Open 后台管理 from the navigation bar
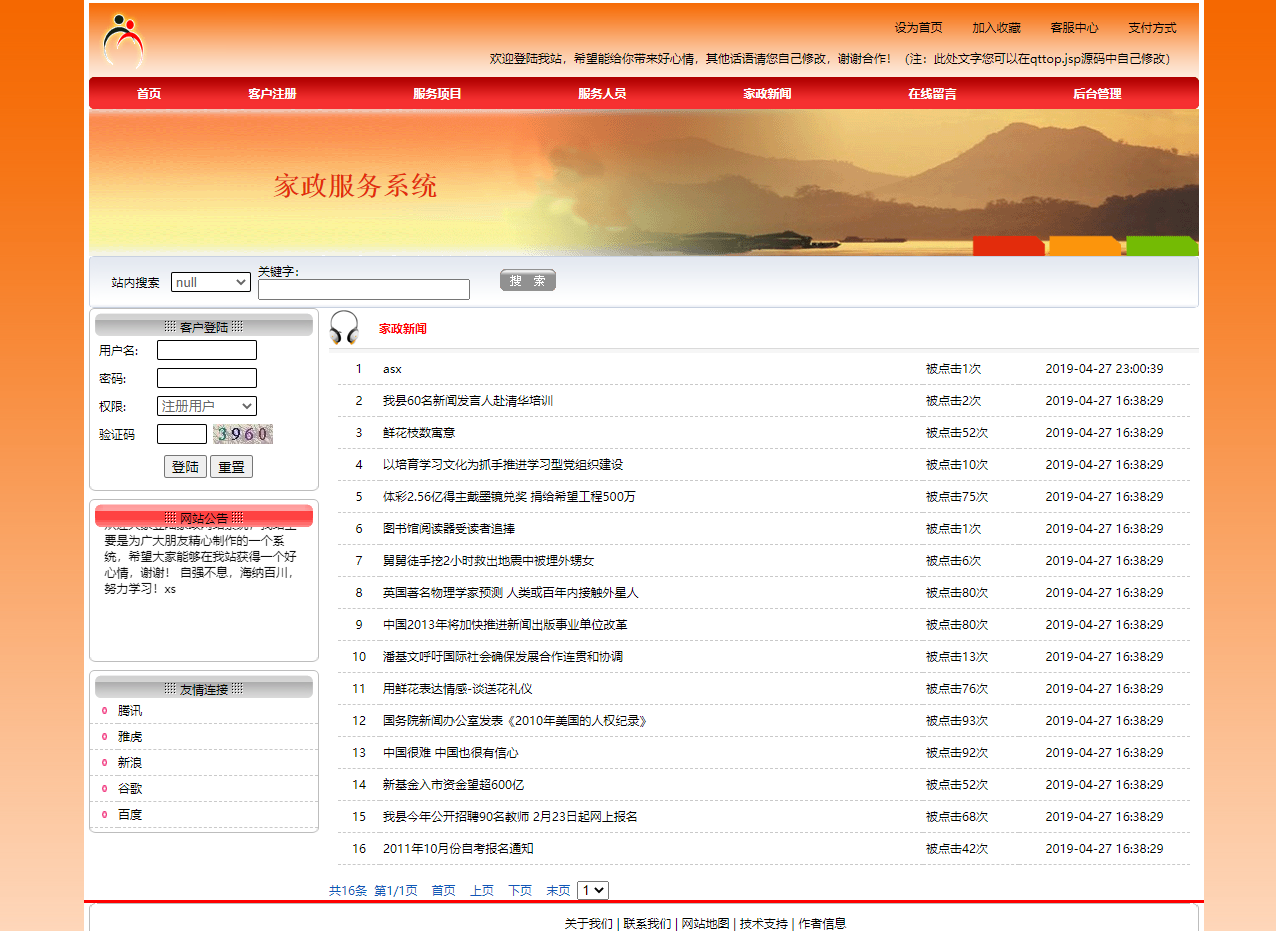 1097,93
